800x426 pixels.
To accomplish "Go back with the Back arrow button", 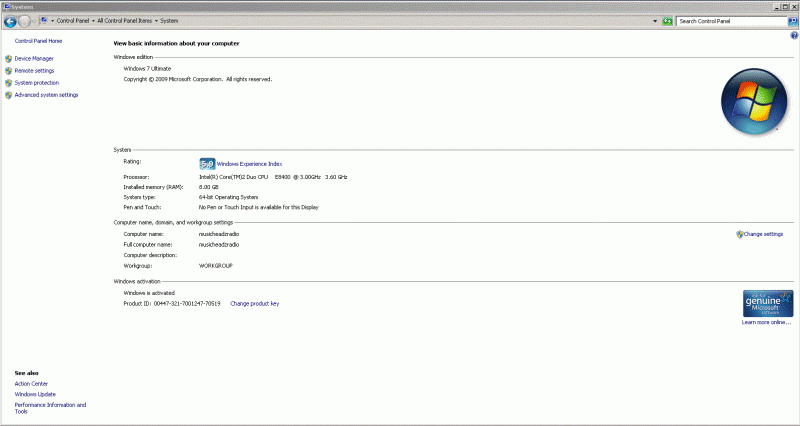I will (10, 21).
